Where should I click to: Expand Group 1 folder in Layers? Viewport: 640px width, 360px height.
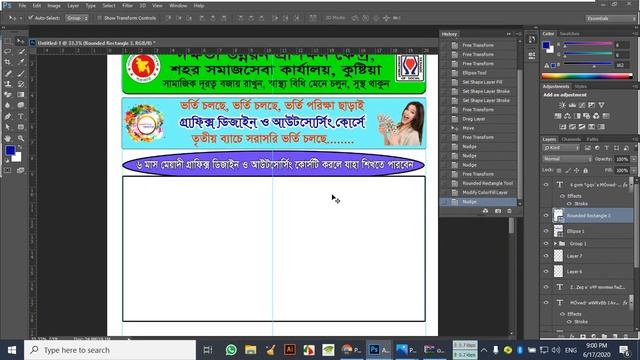tap(555, 244)
